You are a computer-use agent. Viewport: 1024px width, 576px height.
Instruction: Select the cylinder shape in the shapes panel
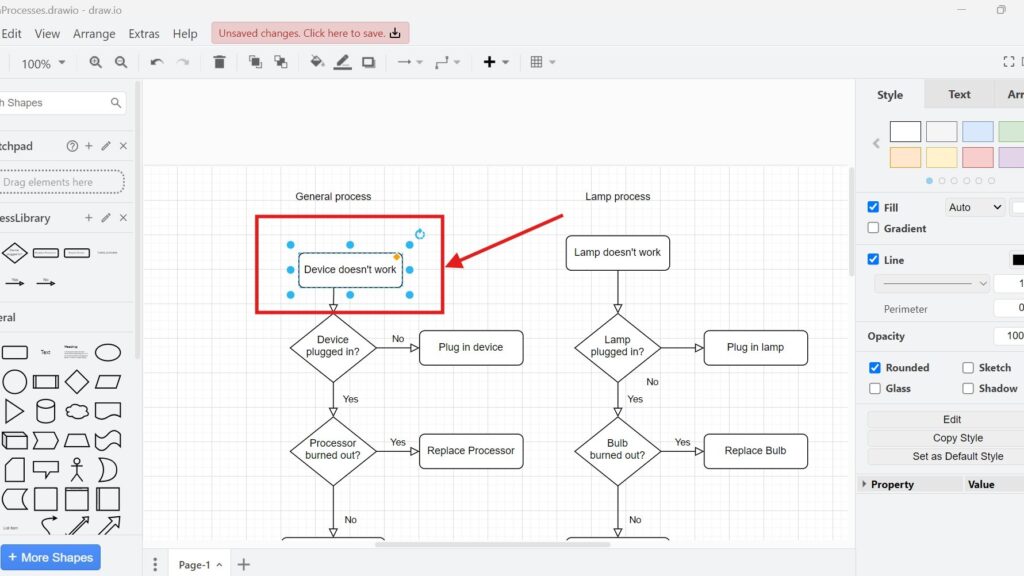pyautogui.click(x=44, y=409)
